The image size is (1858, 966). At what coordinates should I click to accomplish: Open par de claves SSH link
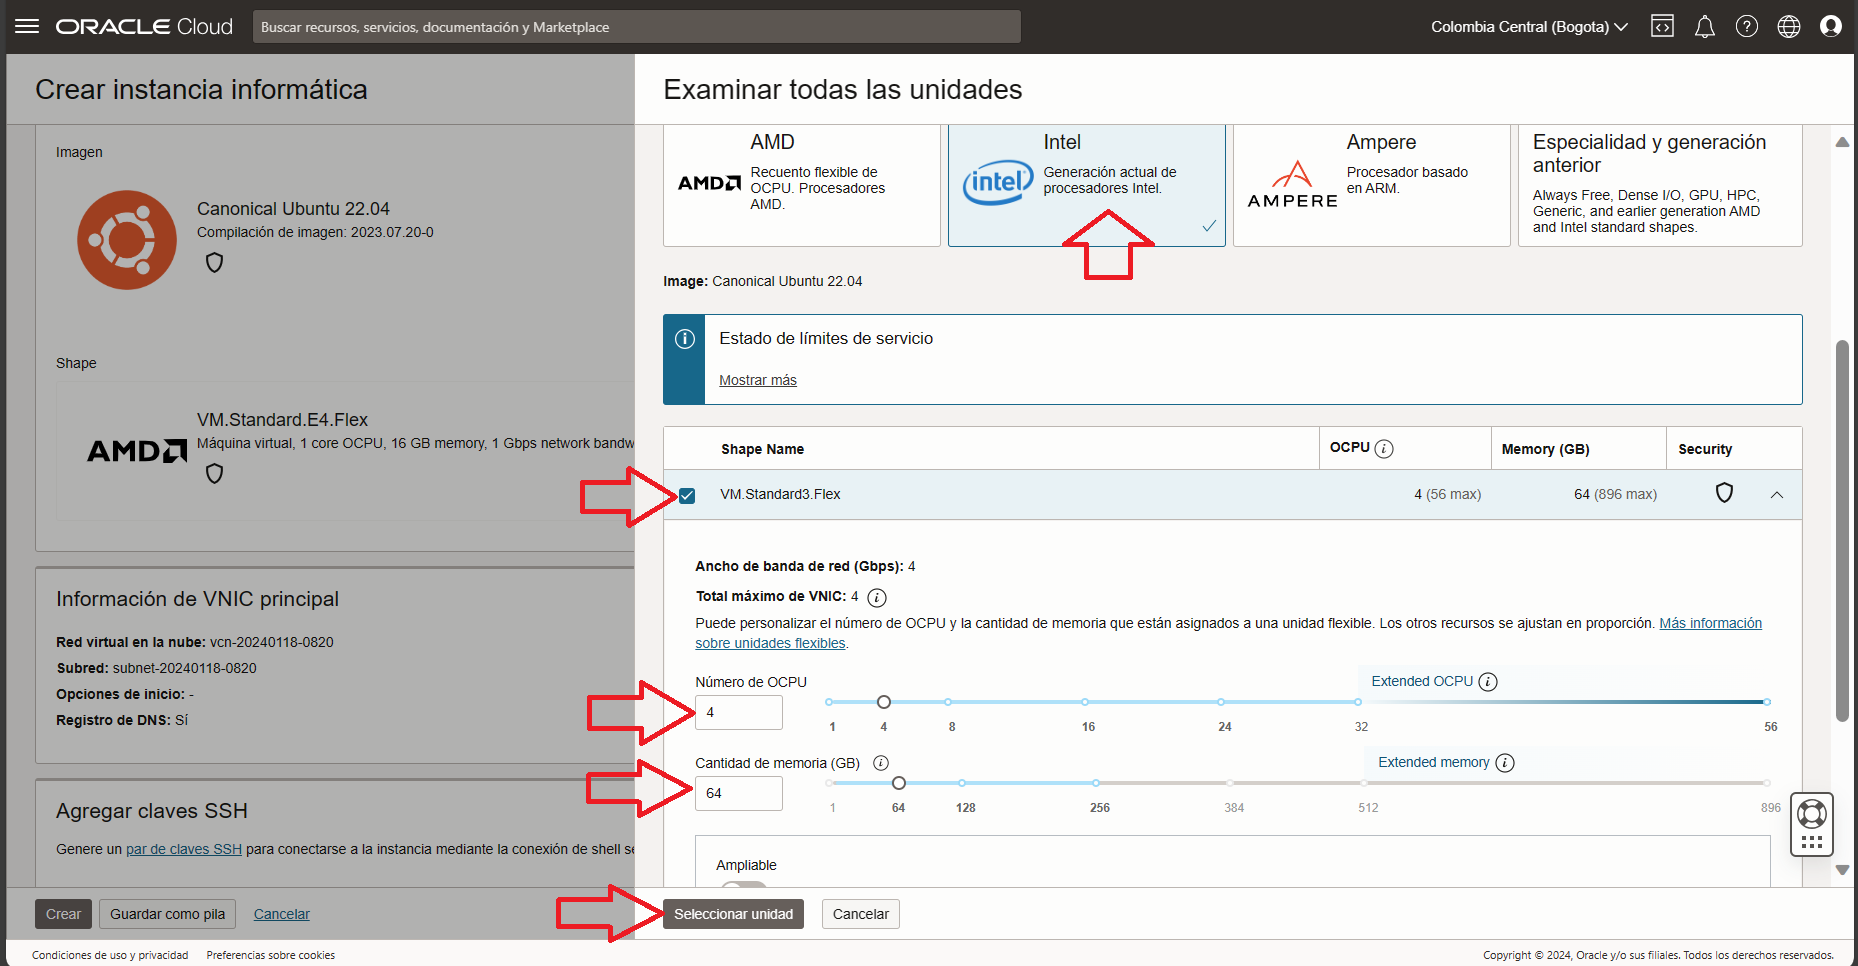click(x=184, y=849)
